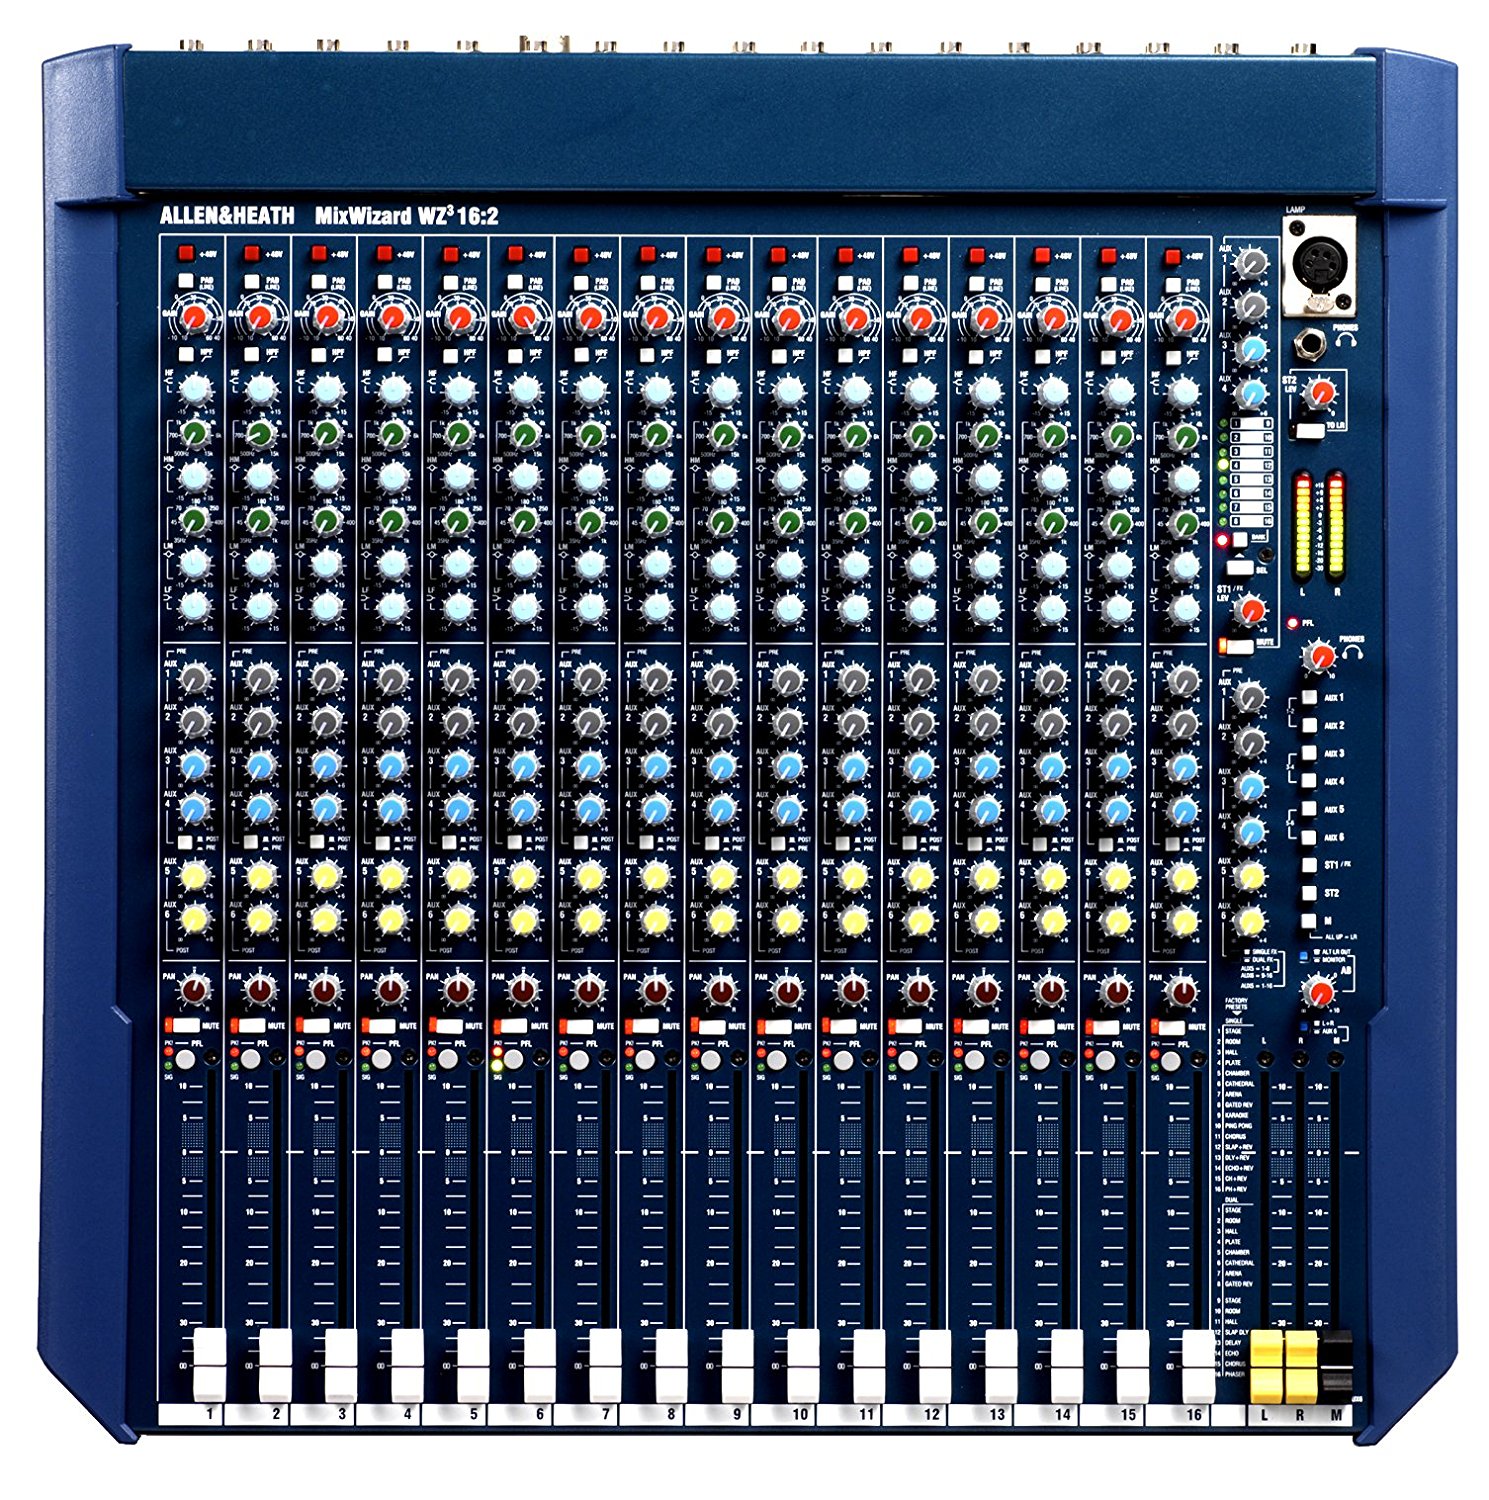Click the FX BANK button
The image size is (1489, 1500).
(x=1240, y=540)
